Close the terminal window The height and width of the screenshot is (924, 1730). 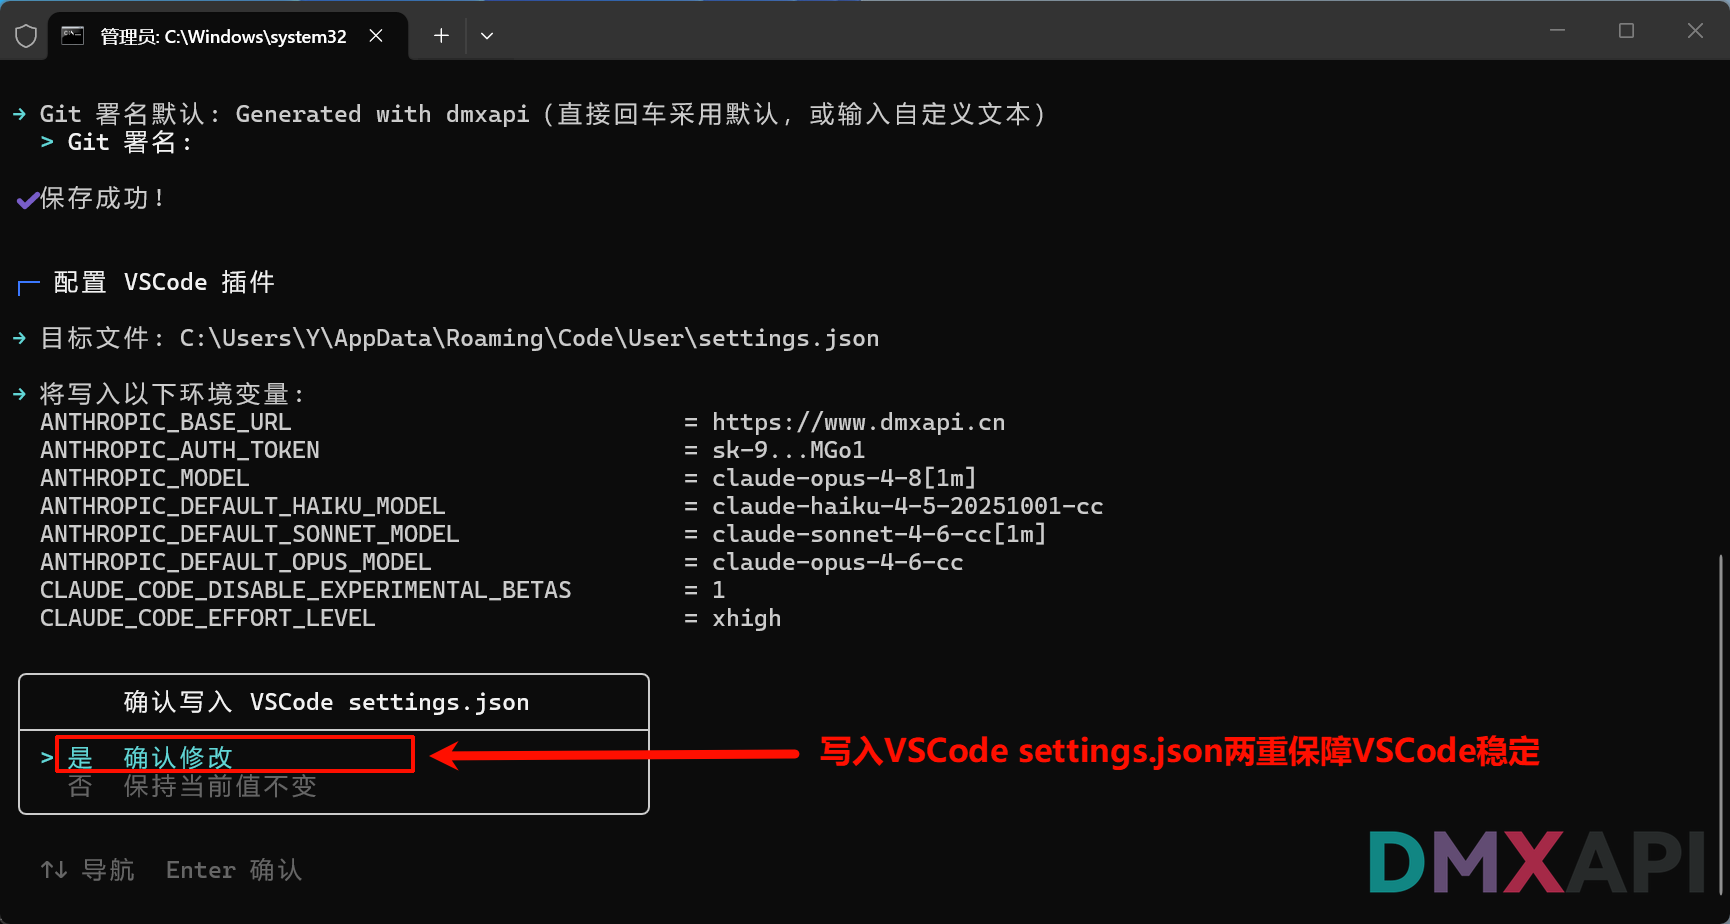[x=1695, y=31]
